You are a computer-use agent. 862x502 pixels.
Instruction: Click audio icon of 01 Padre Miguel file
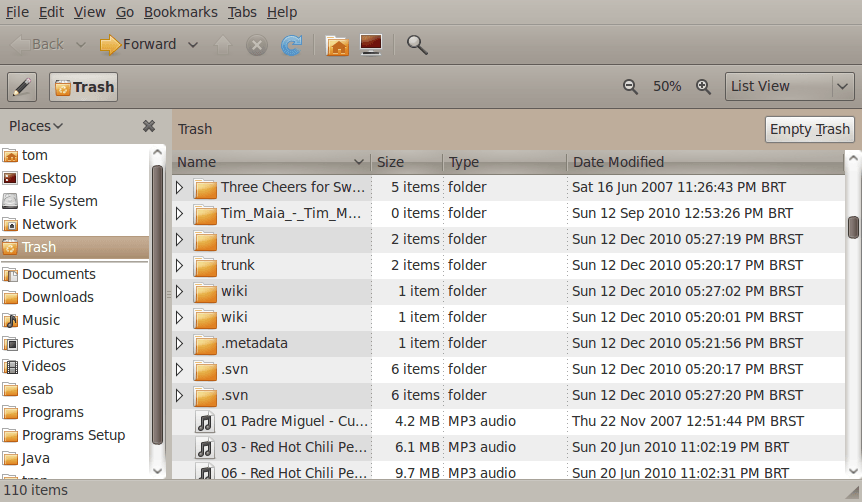[x=205, y=422]
